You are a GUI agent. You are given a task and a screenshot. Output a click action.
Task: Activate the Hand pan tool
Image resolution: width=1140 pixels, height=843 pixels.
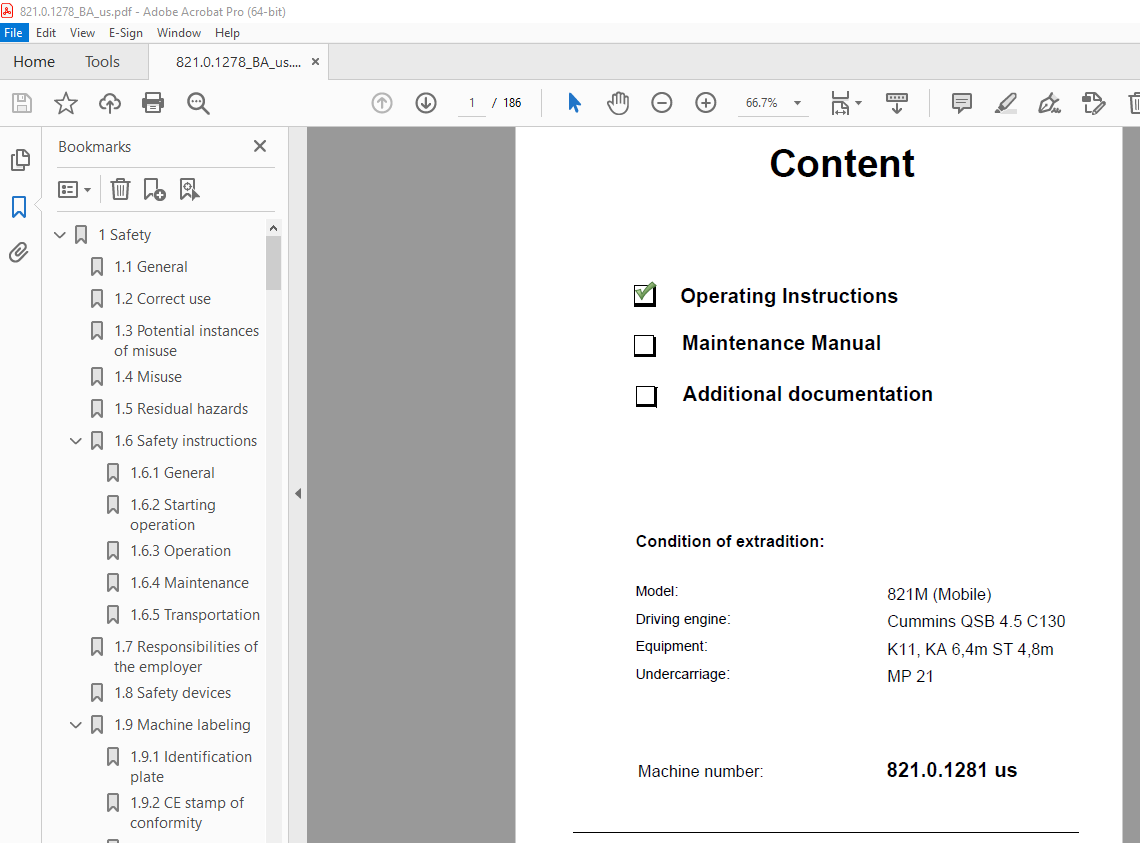(618, 103)
